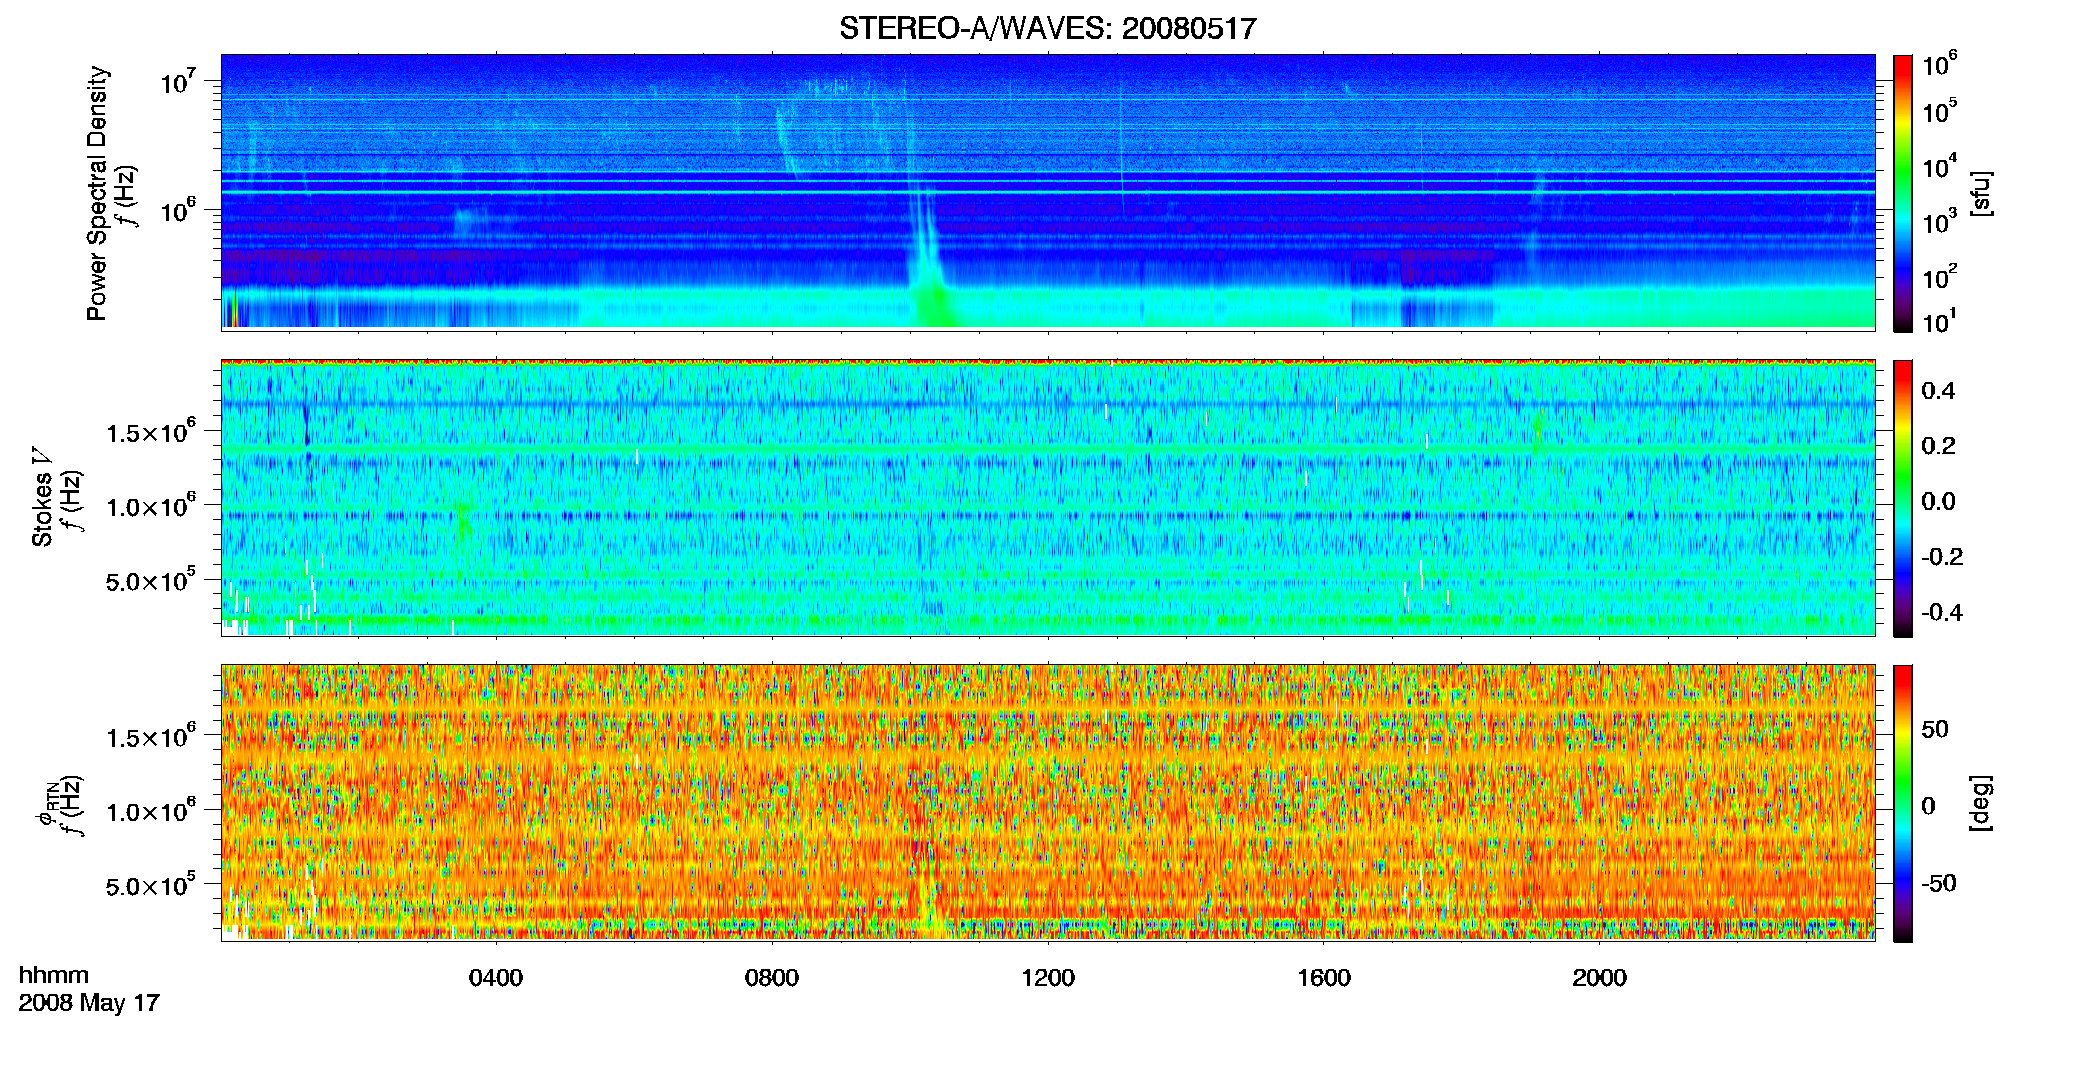Click the Stokes V spectrogram panel
This screenshot has height=1080, width=2096.
point(1048,498)
